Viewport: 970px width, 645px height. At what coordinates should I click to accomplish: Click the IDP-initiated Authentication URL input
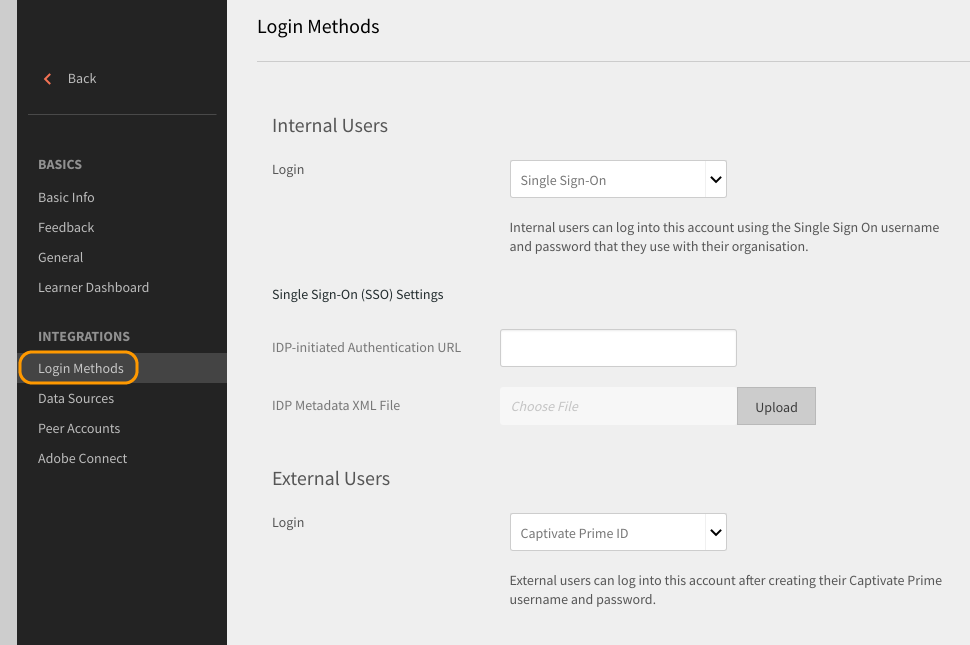618,348
